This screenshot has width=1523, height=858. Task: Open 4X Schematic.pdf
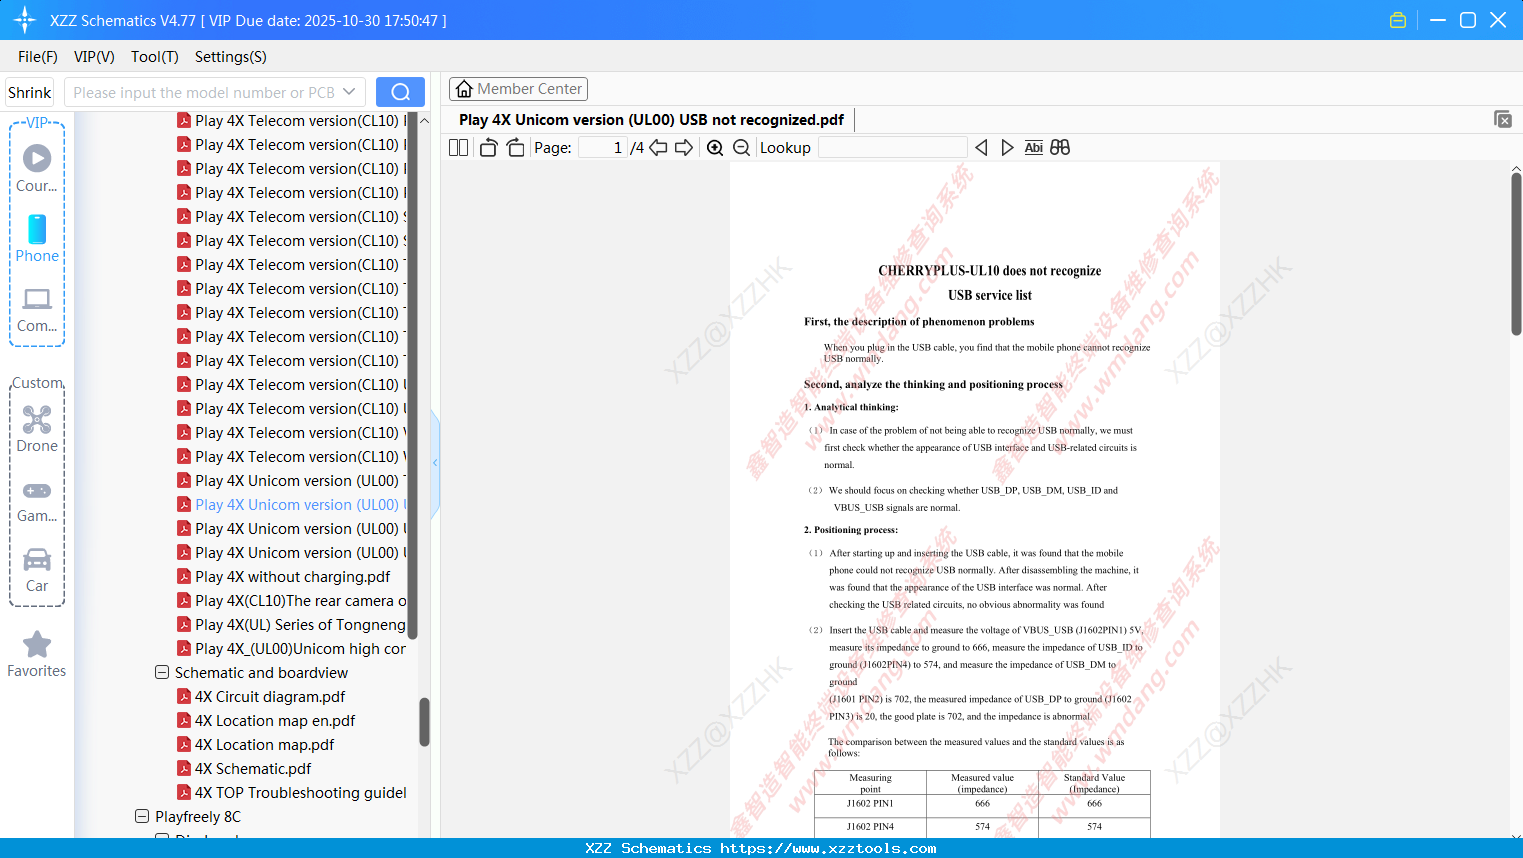253,769
